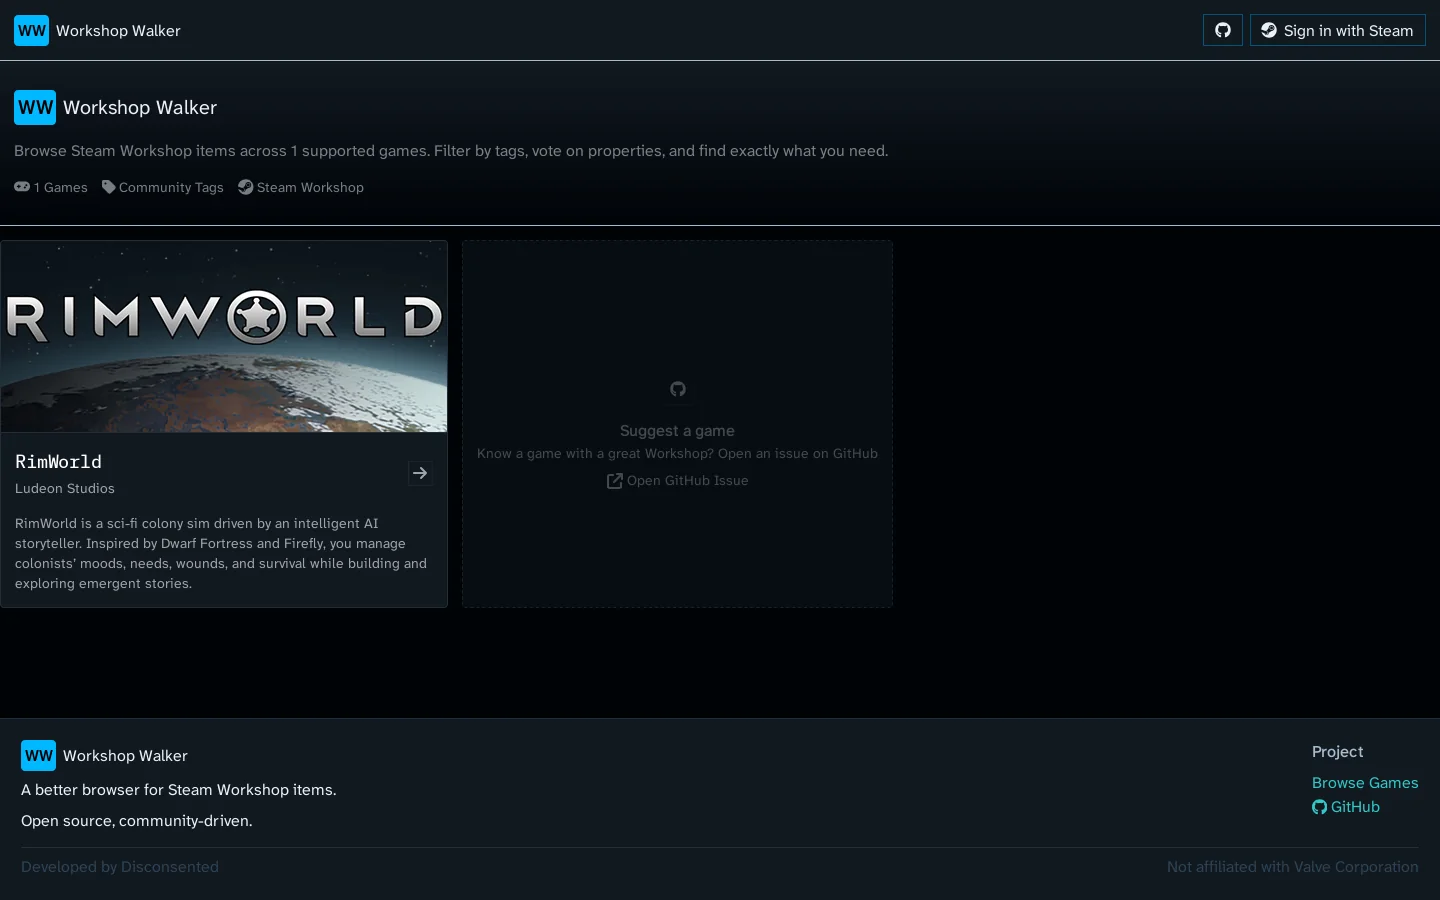Screen dimensions: 1440x900
Task: Click 1 Games stat label
Action: [61, 187]
